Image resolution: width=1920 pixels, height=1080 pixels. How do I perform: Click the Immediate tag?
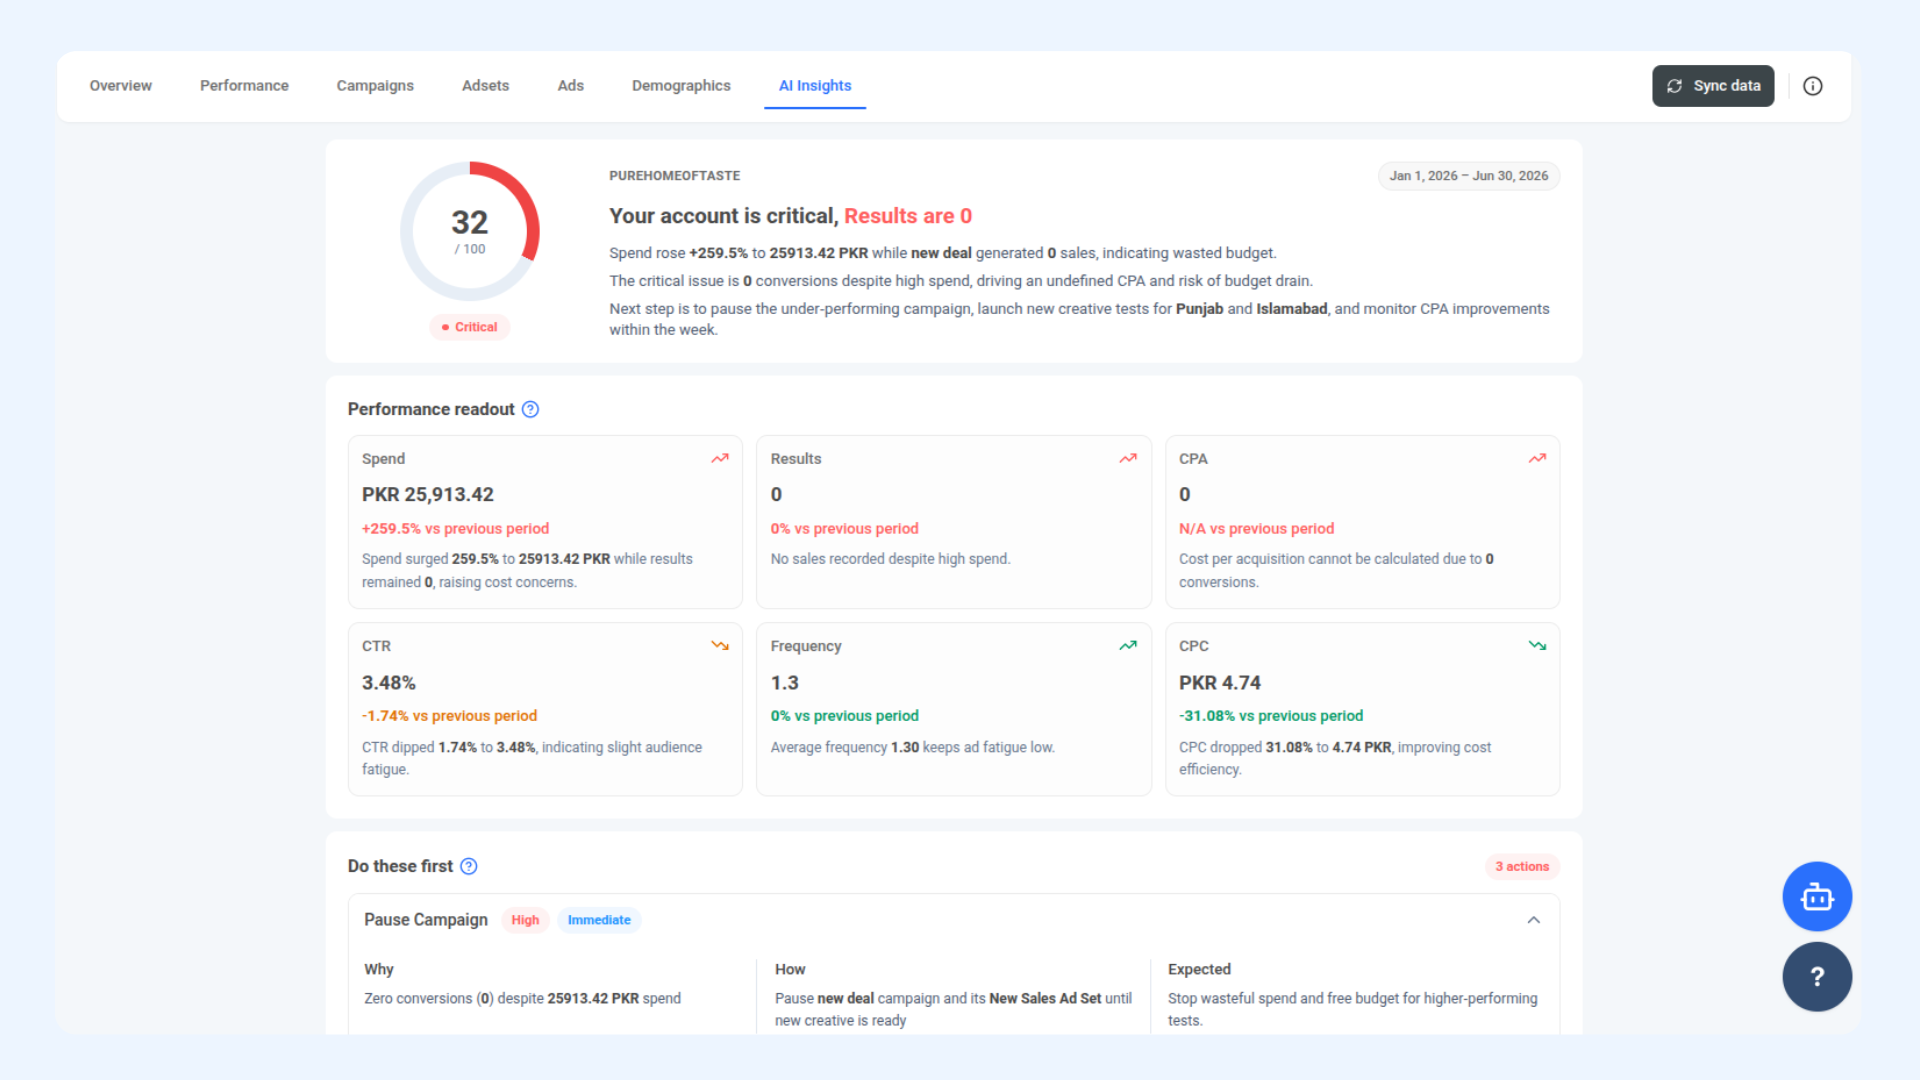tap(599, 920)
